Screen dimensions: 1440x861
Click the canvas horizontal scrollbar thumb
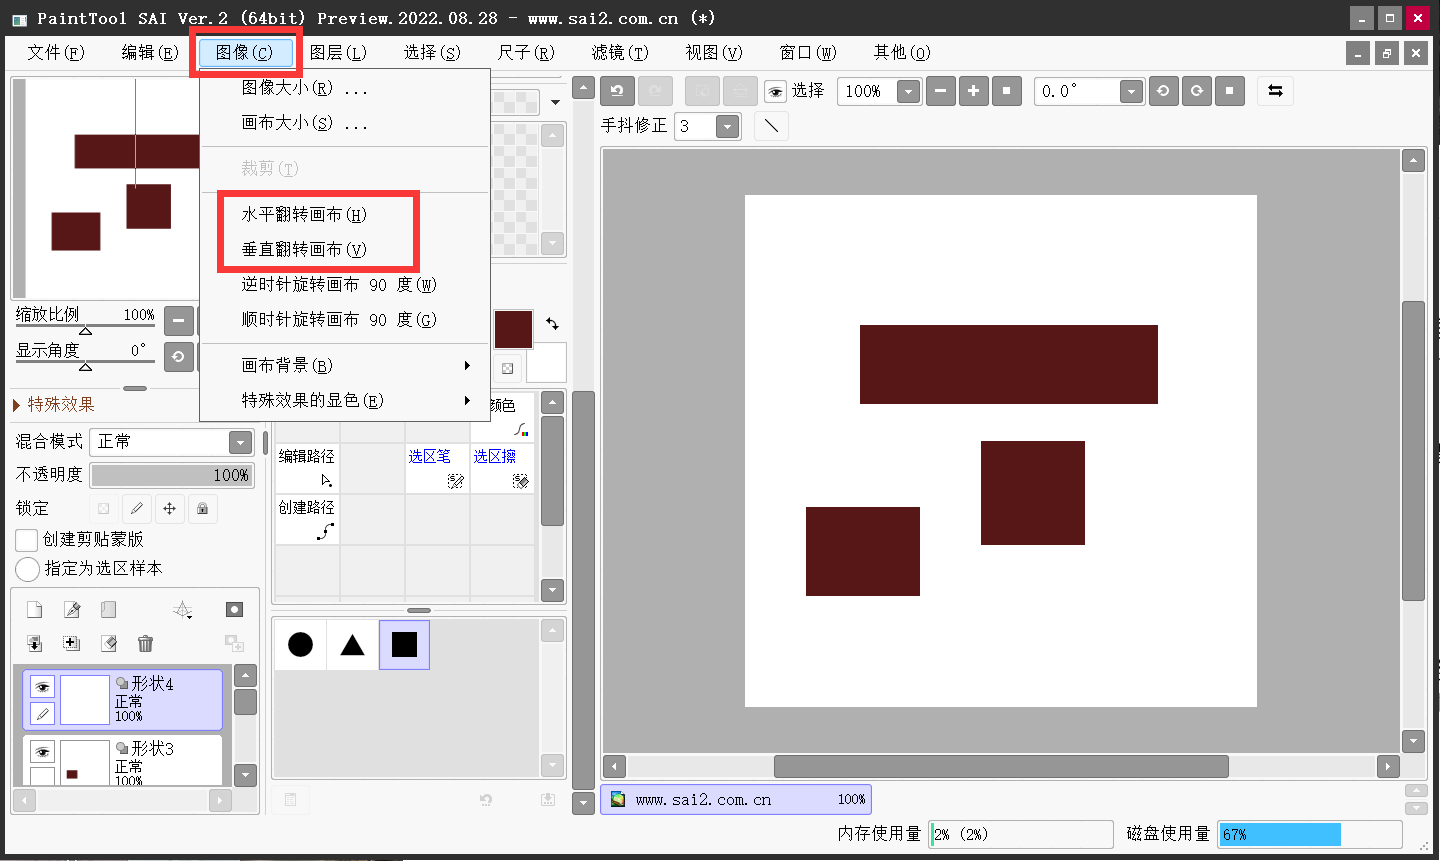(1001, 767)
